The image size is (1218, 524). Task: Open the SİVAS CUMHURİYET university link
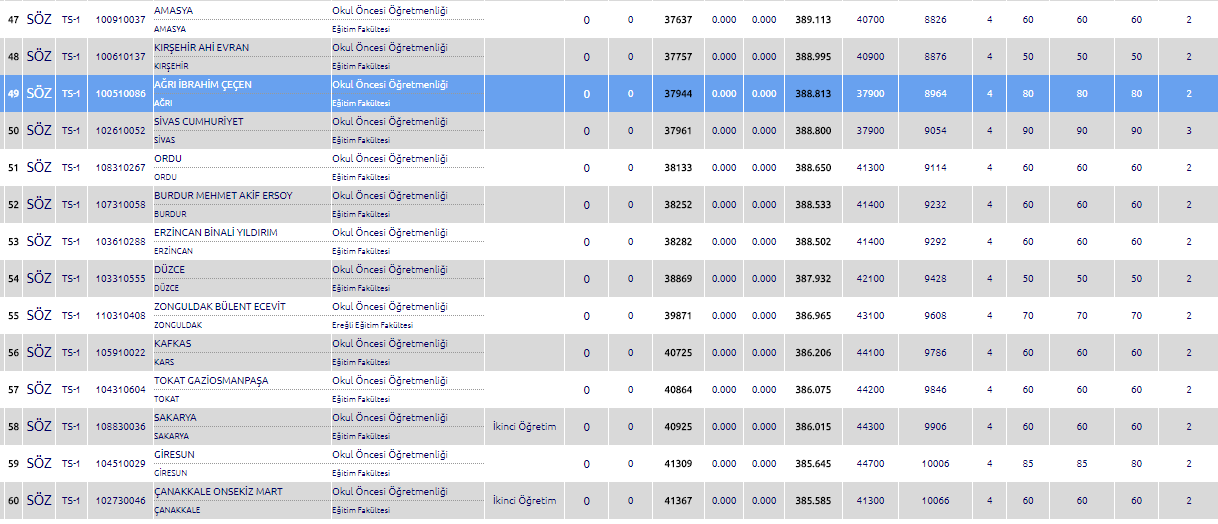point(198,122)
